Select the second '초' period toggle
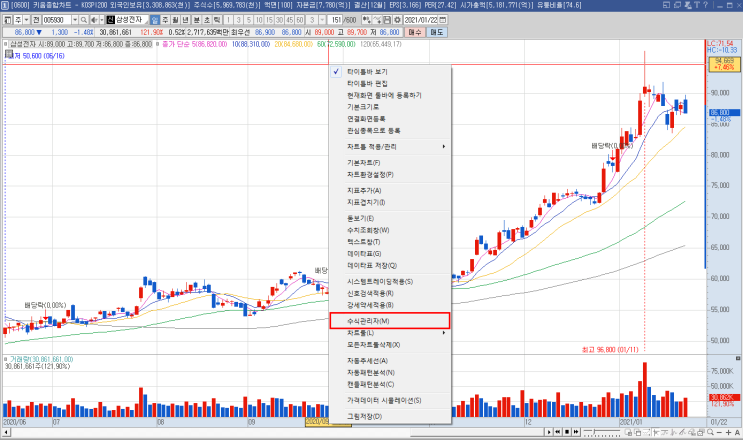 point(207,20)
